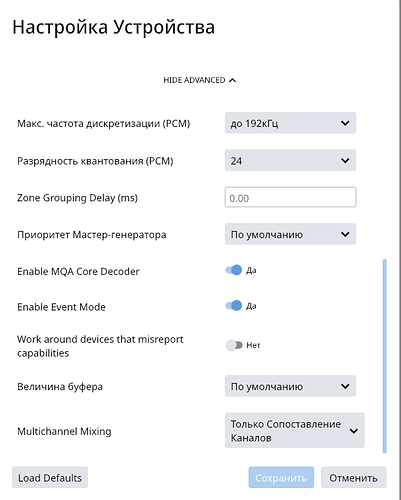Open the Величина буфера dropdown
The width and height of the screenshot is (401, 500).
coord(290,386)
